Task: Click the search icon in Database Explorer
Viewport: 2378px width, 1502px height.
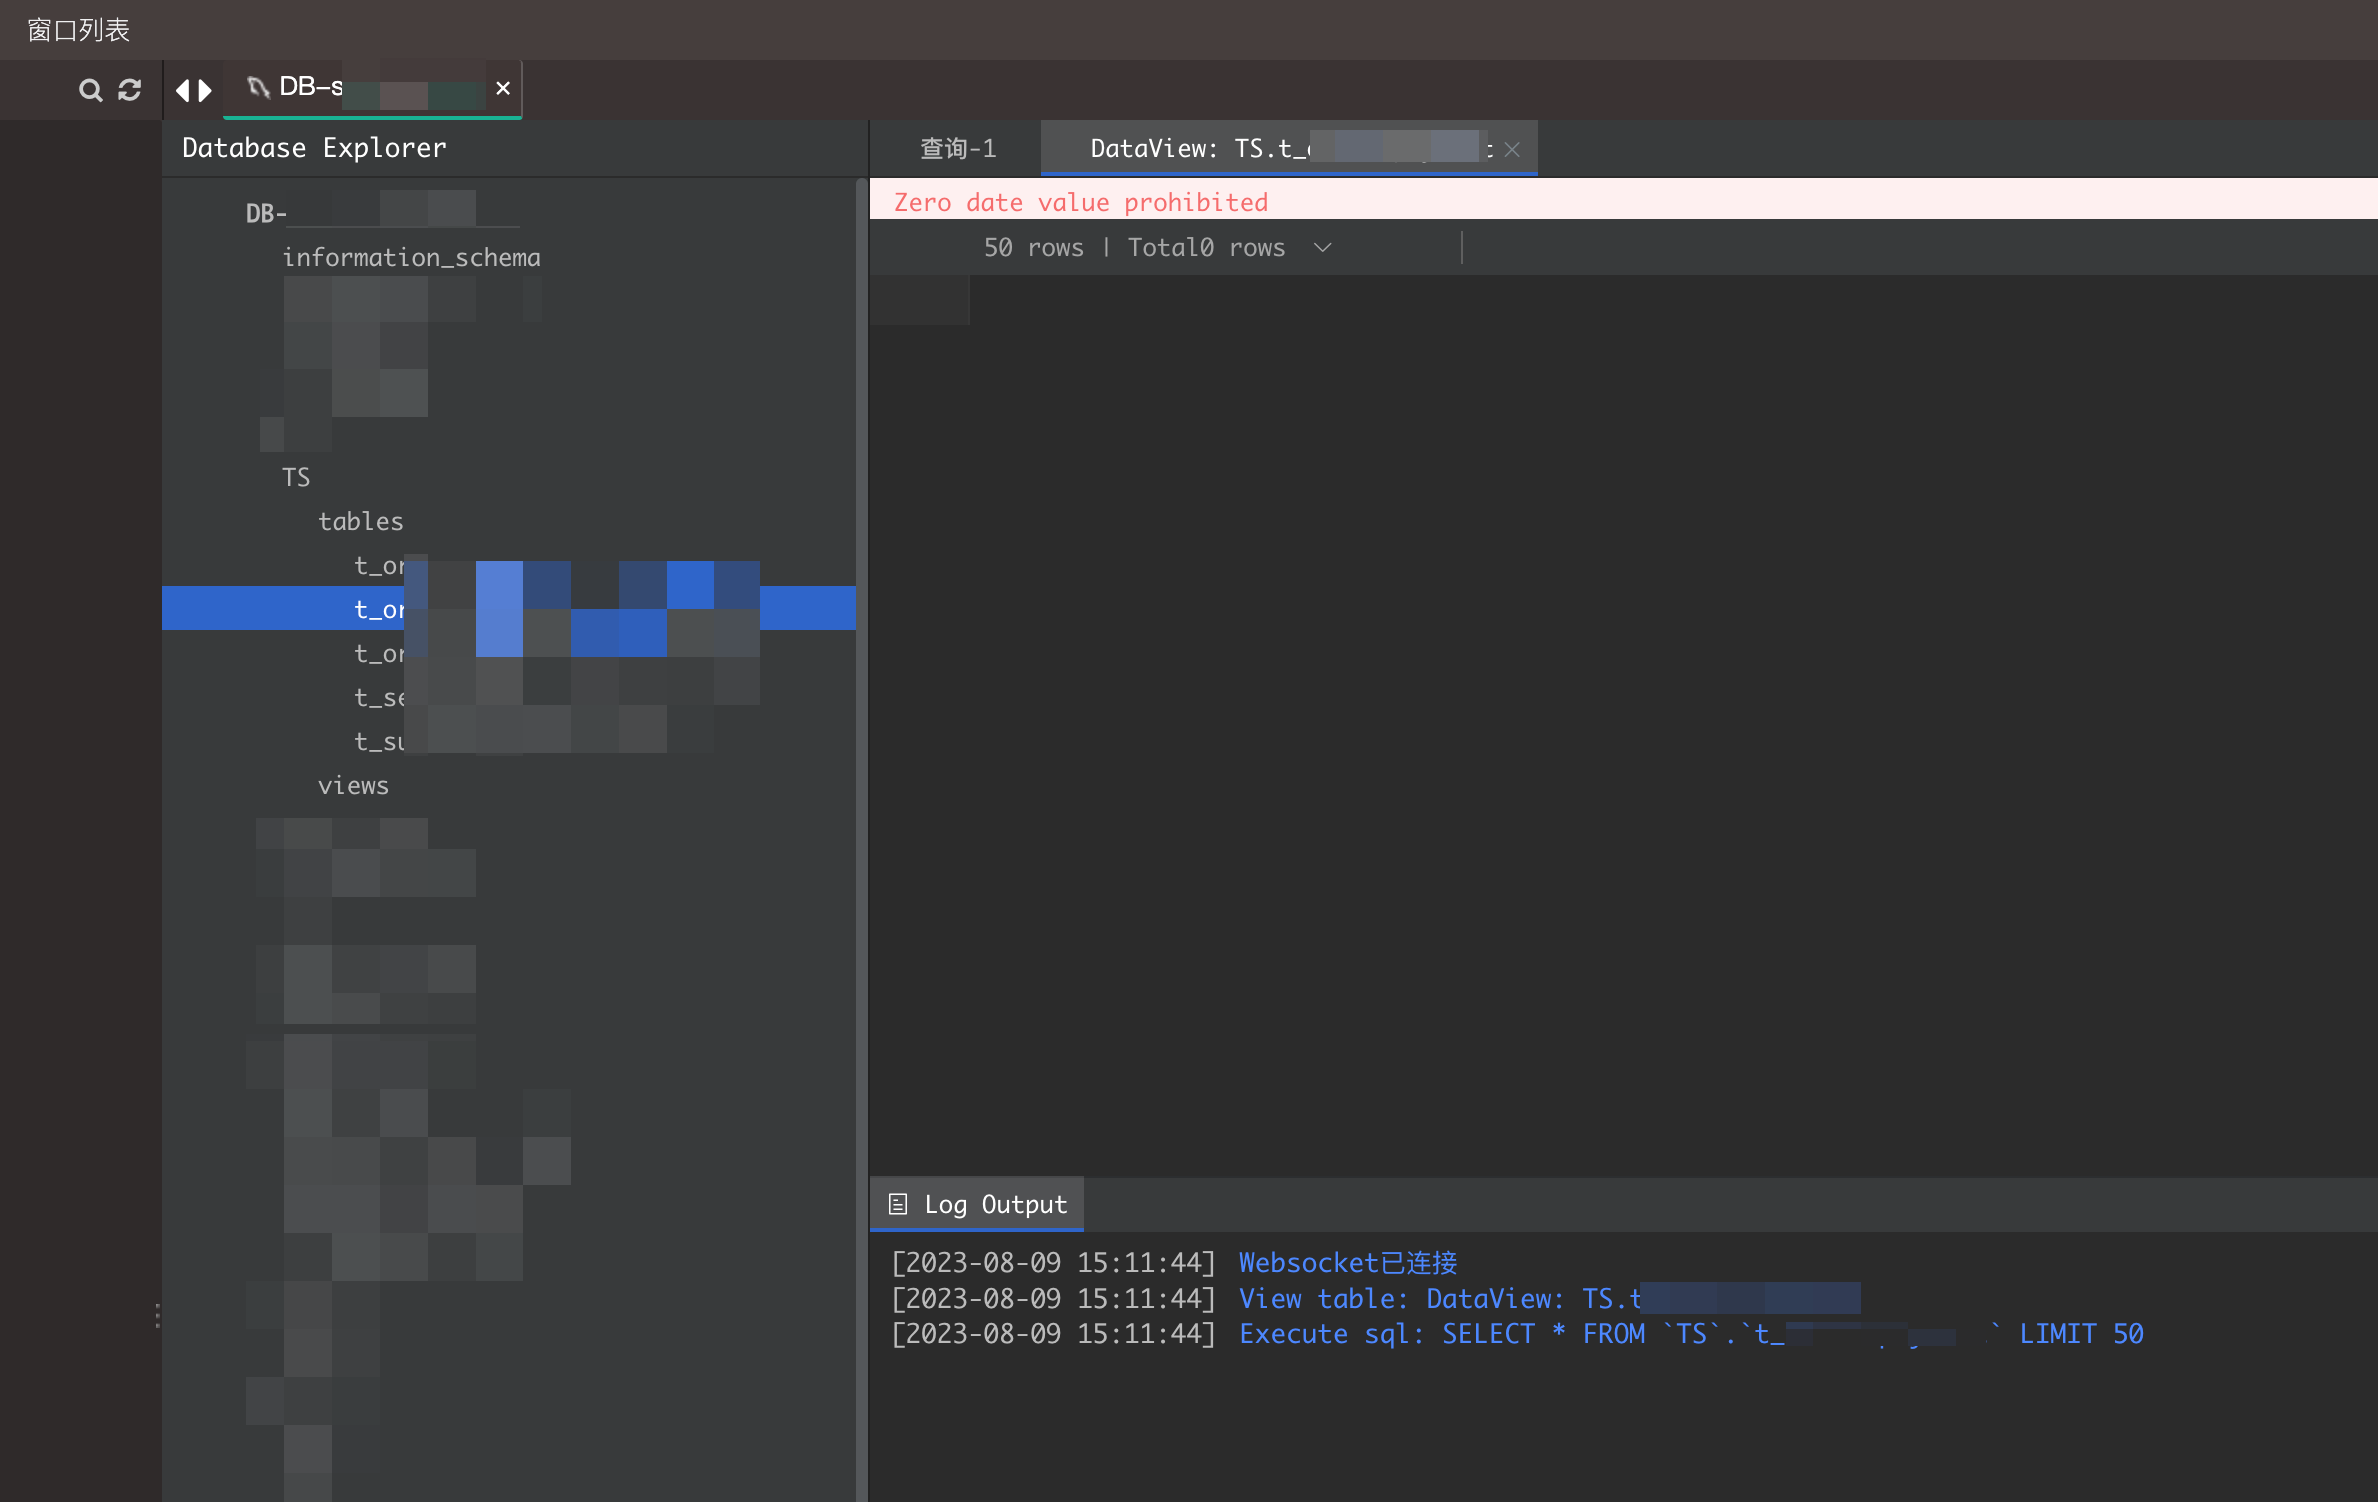Action: pyautogui.click(x=89, y=89)
